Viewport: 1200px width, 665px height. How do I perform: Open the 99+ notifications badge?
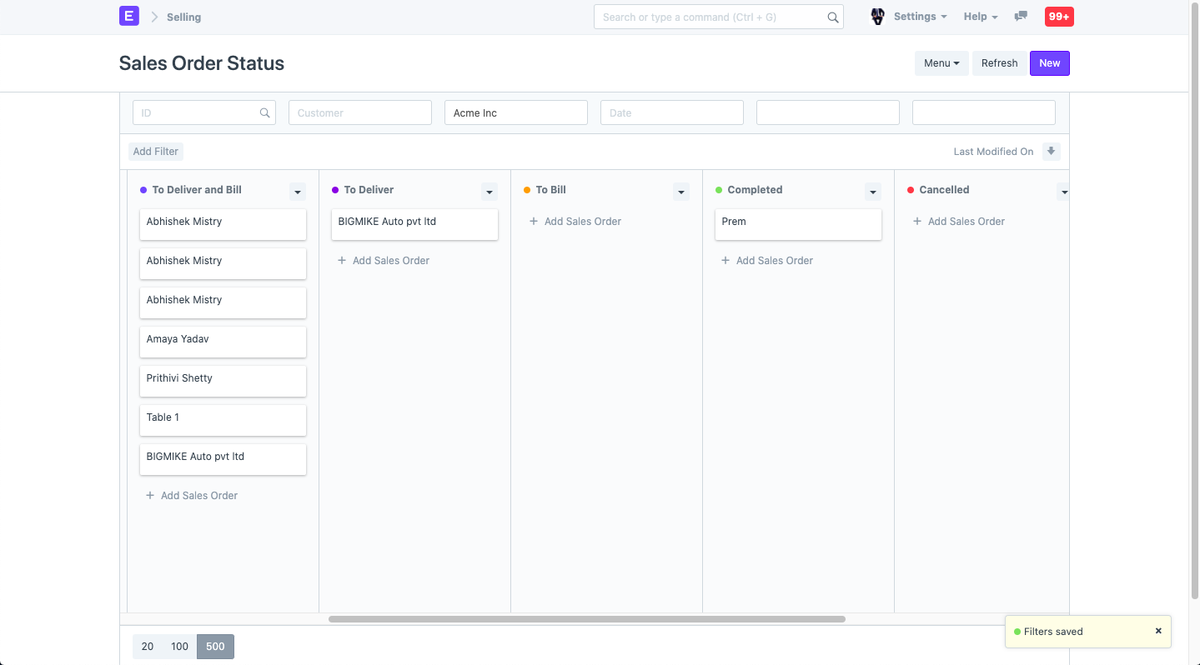click(x=1059, y=17)
